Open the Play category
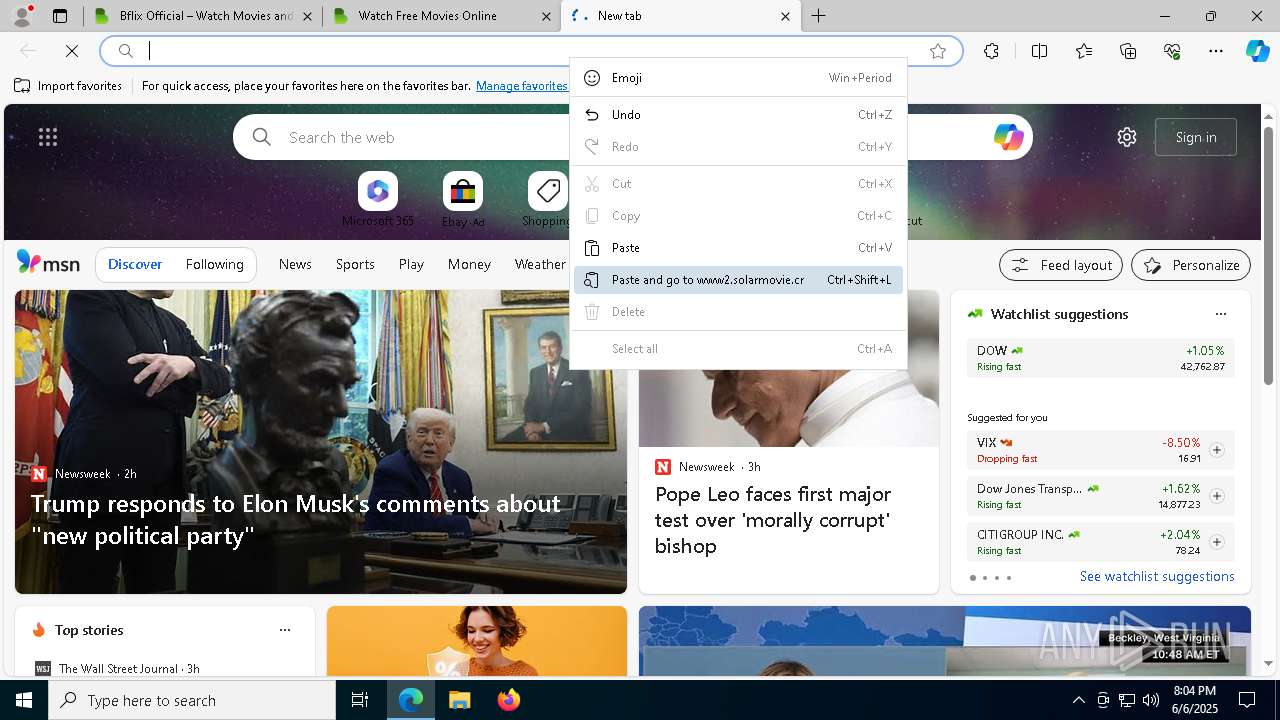The width and height of the screenshot is (1280, 720). 411,264
